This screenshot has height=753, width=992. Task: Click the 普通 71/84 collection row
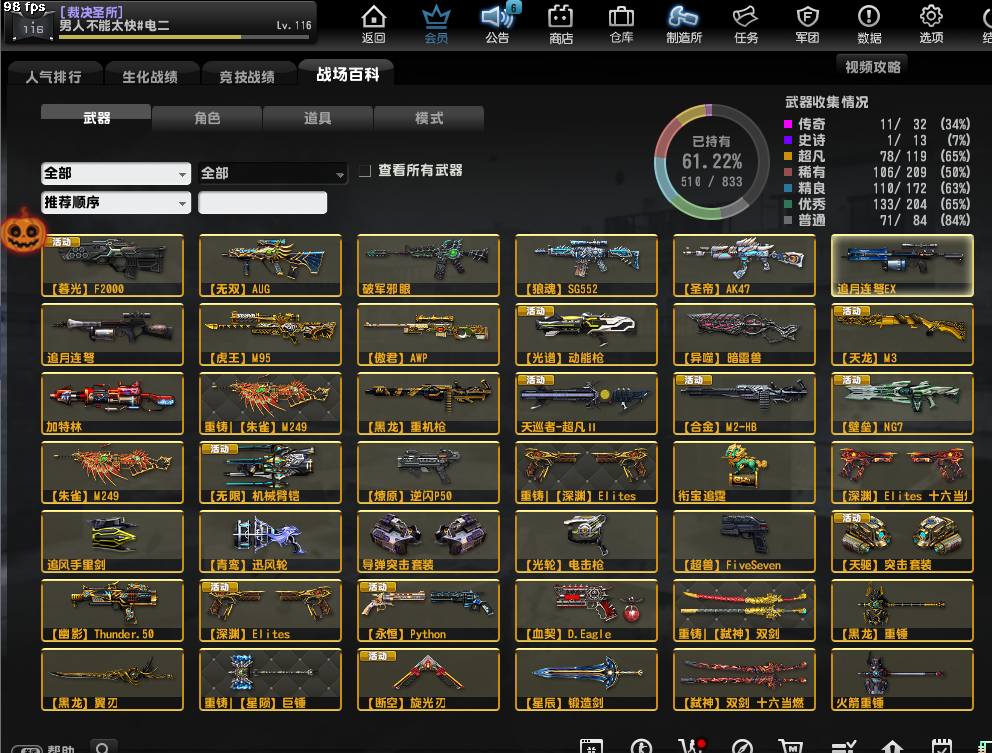(x=877, y=220)
